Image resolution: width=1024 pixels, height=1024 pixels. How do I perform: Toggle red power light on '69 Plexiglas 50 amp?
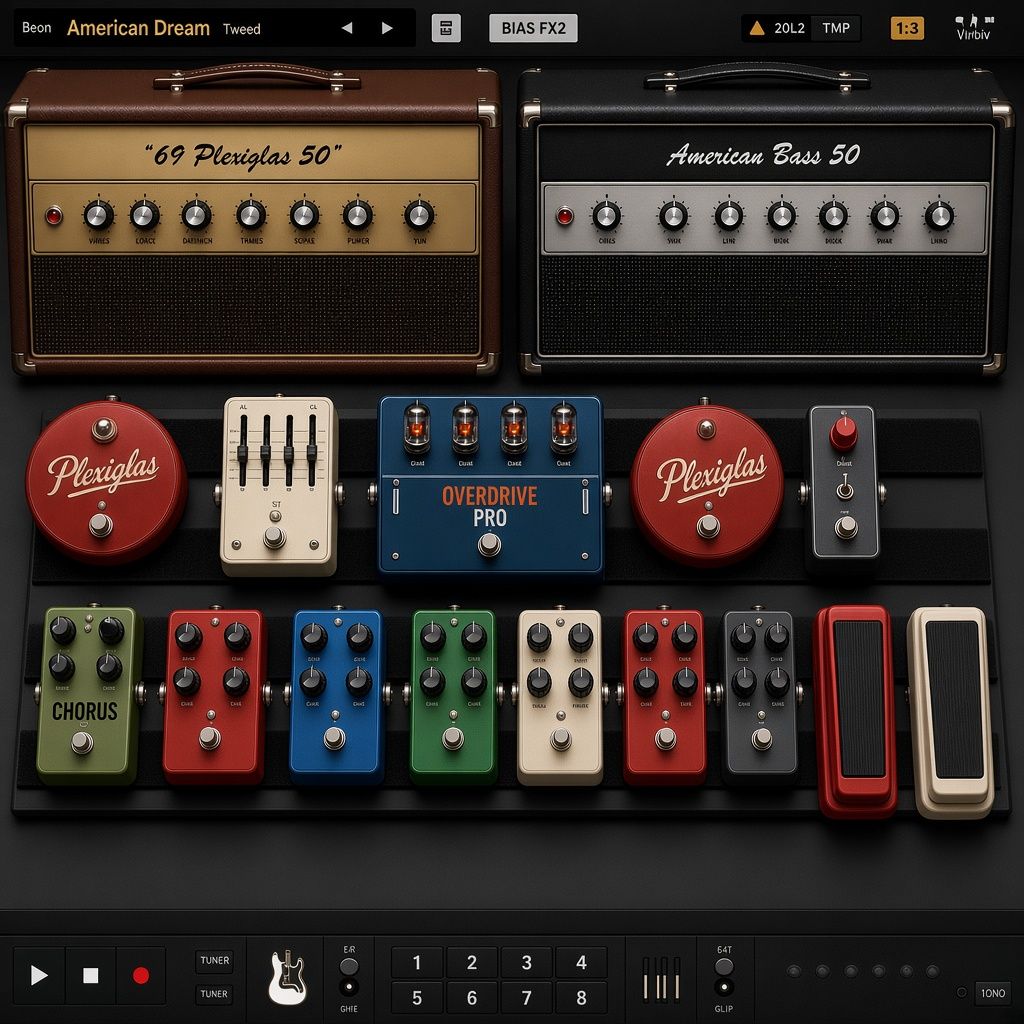click(x=54, y=215)
